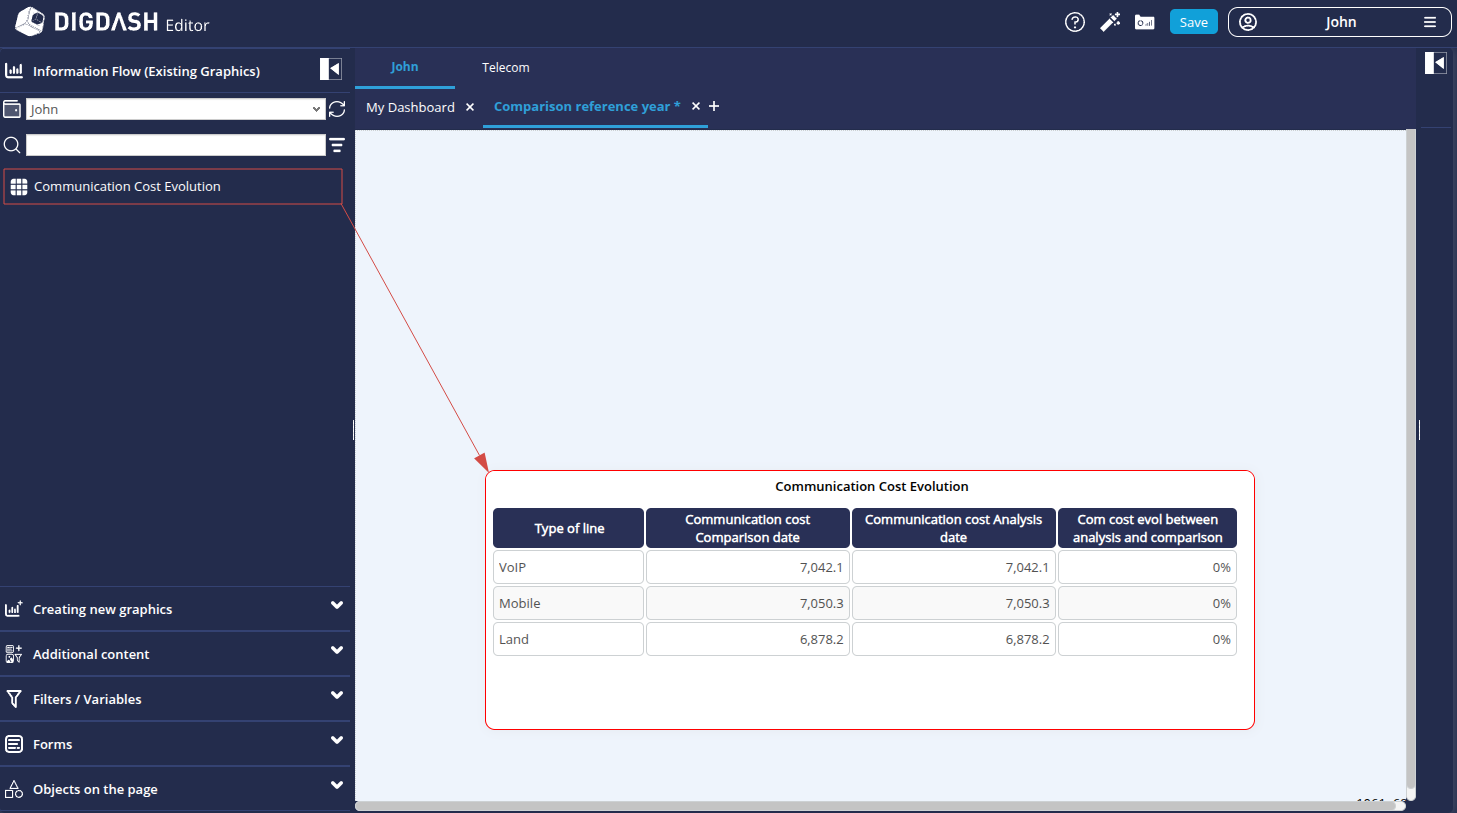Viewport: 1457px width, 813px height.
Task: Click the help question mark icon
Action: pos(1075,22)
